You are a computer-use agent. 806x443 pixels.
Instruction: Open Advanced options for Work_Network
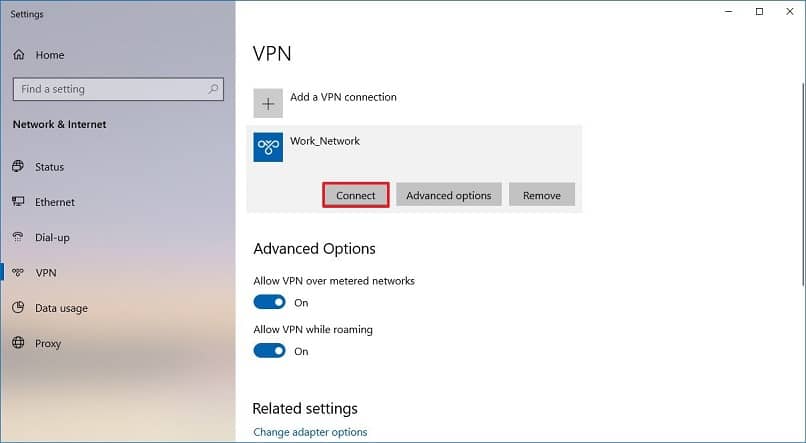point(448,195)
